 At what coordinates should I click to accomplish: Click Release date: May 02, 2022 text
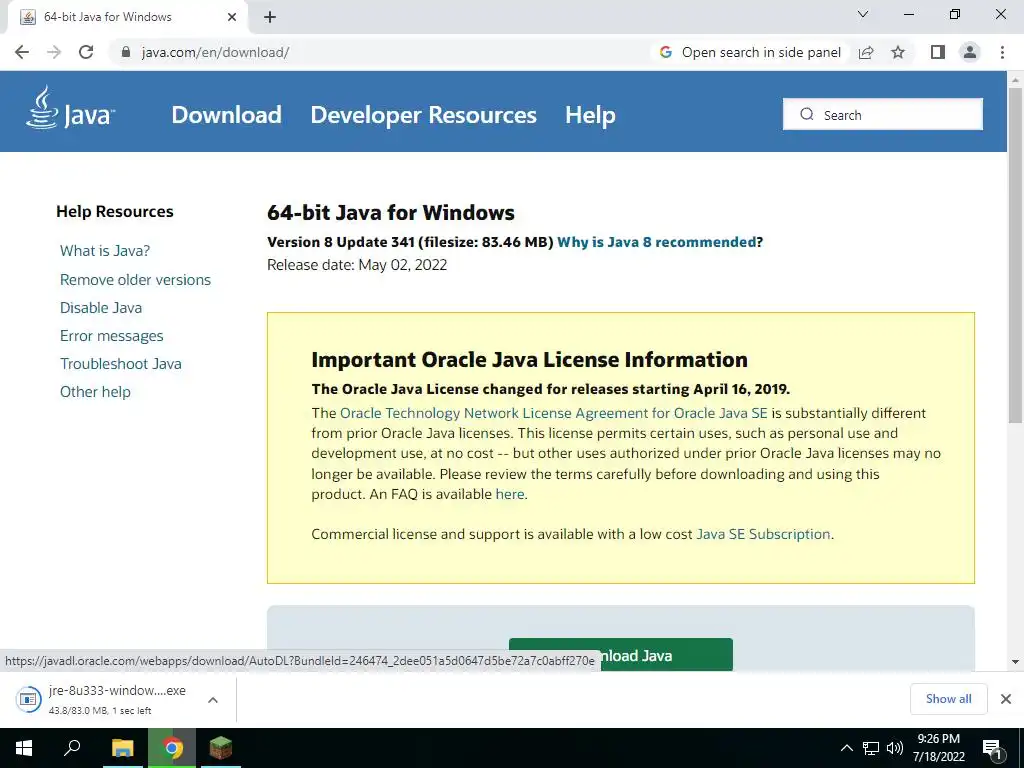coord(357,264)
